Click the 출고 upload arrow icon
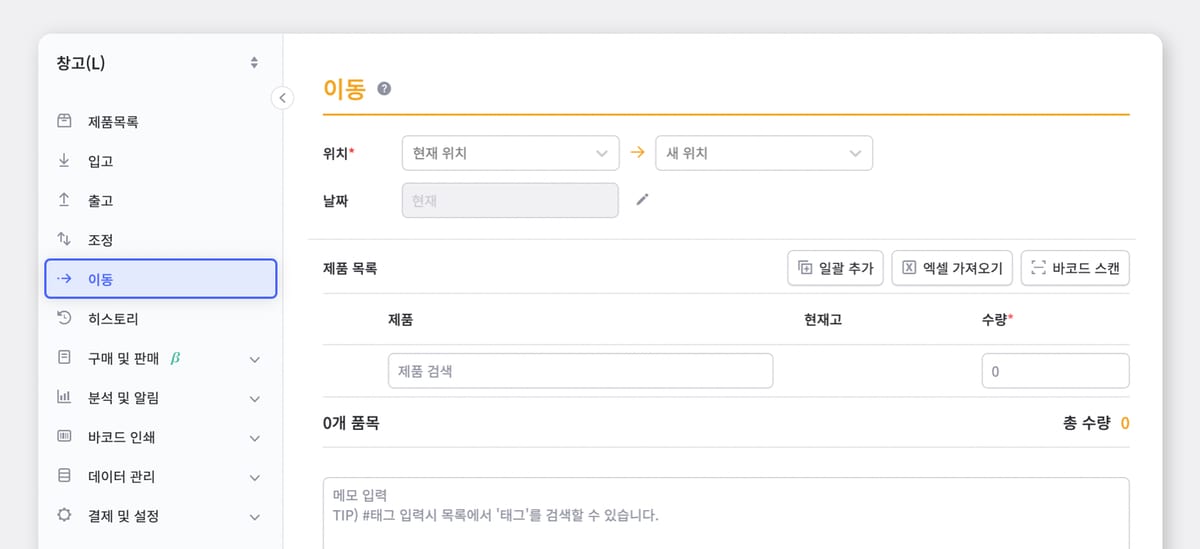The image size is (1200, 549). (x=64, y=200)
